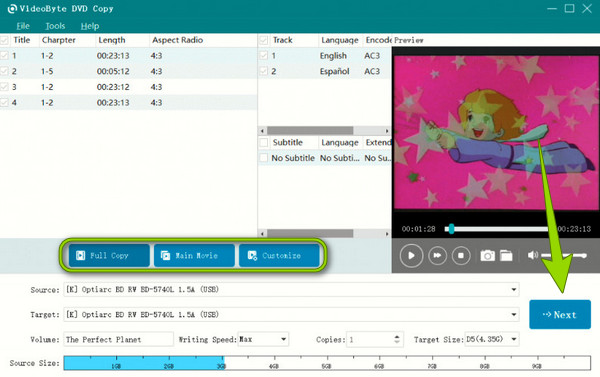Click the preview seek bar handle

(x=452, y=229)
